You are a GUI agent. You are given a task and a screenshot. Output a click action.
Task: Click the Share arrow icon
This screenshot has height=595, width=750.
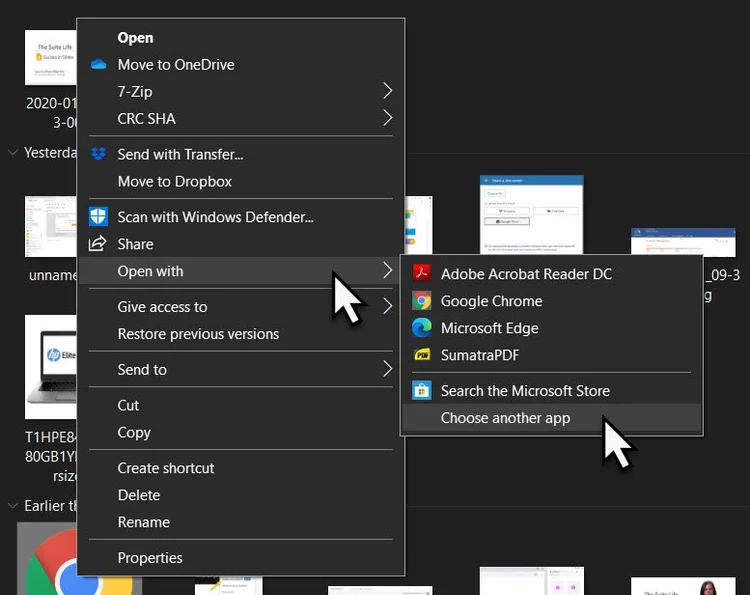point(98,243)
